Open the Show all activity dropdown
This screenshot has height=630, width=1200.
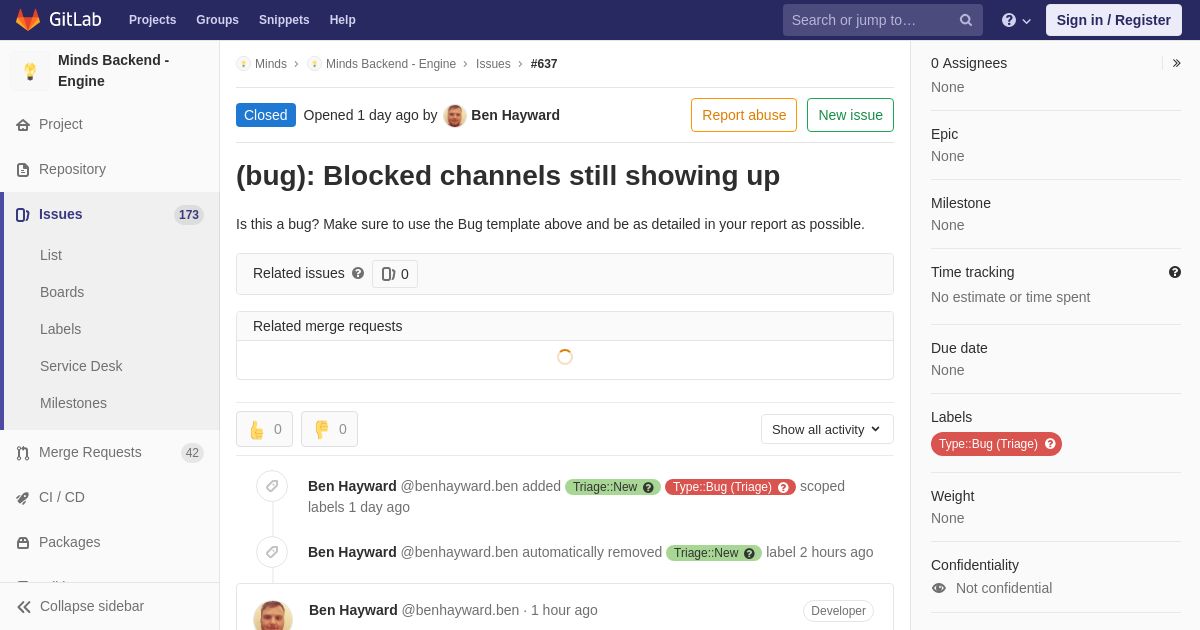(x=827, y=429)
